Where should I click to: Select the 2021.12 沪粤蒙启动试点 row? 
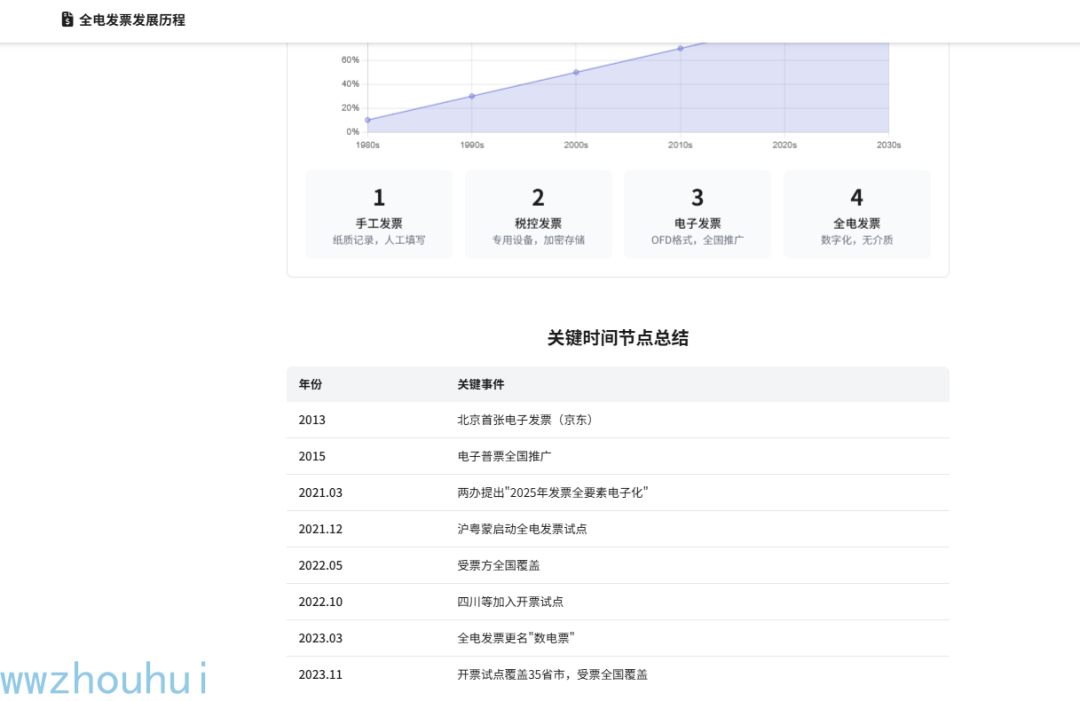618,530
